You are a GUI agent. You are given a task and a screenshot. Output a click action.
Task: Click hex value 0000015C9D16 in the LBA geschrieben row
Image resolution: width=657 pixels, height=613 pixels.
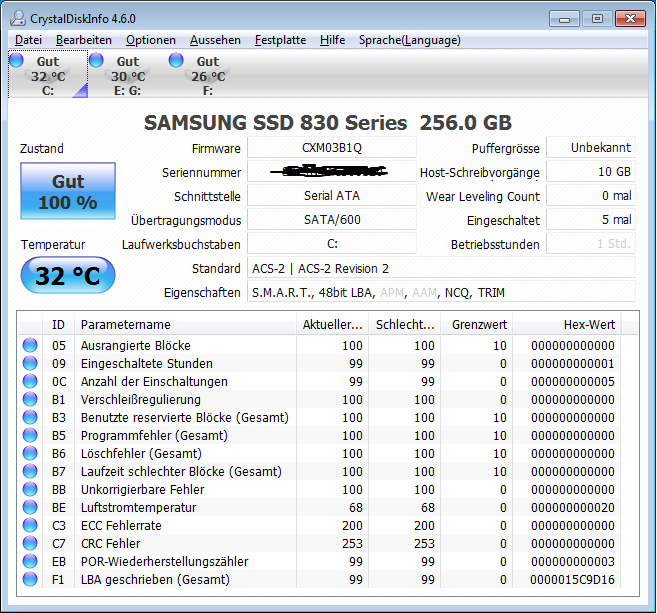[x=572, y=579]
